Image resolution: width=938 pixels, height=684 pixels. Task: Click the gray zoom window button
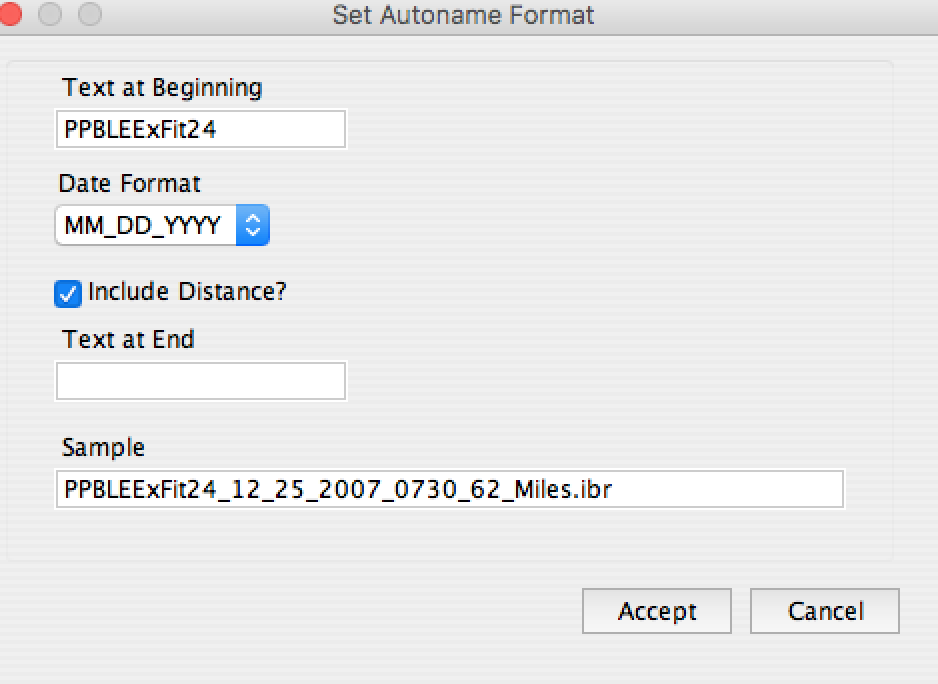(x=89, y=15)
